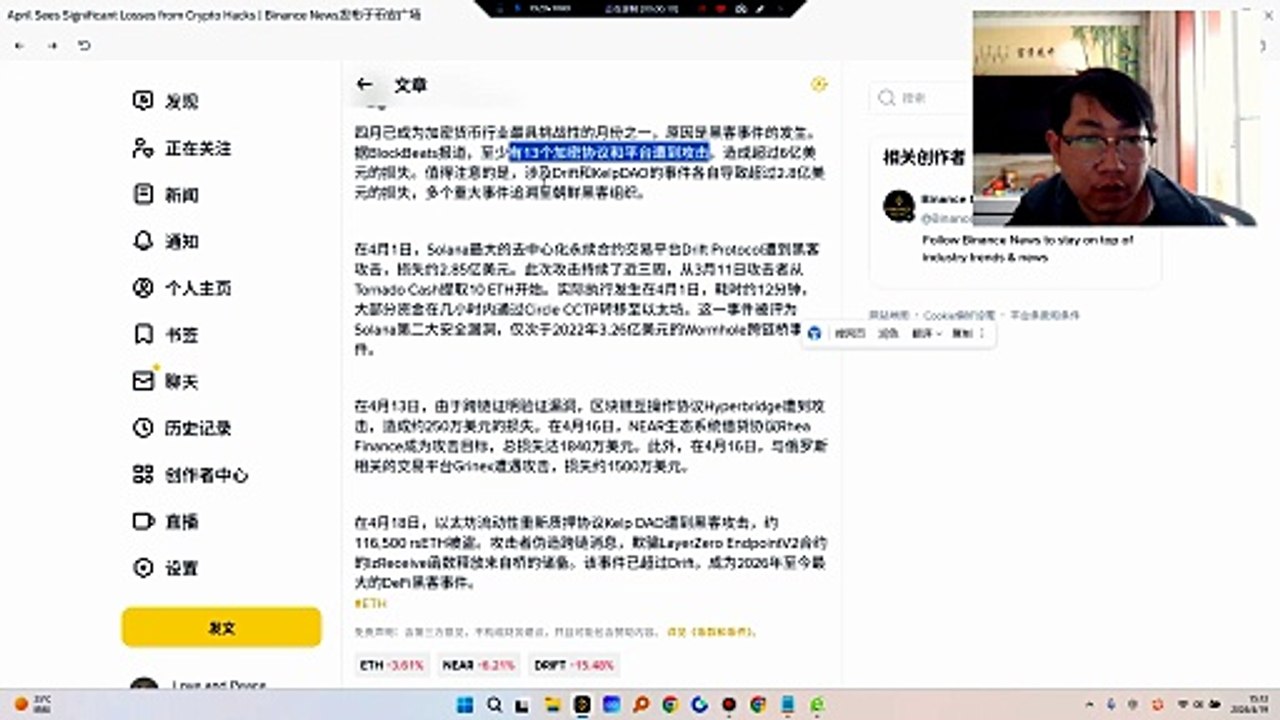Click the 相关创作者 heading
The image size is (1280, 720).
click(x=924, y=157)
